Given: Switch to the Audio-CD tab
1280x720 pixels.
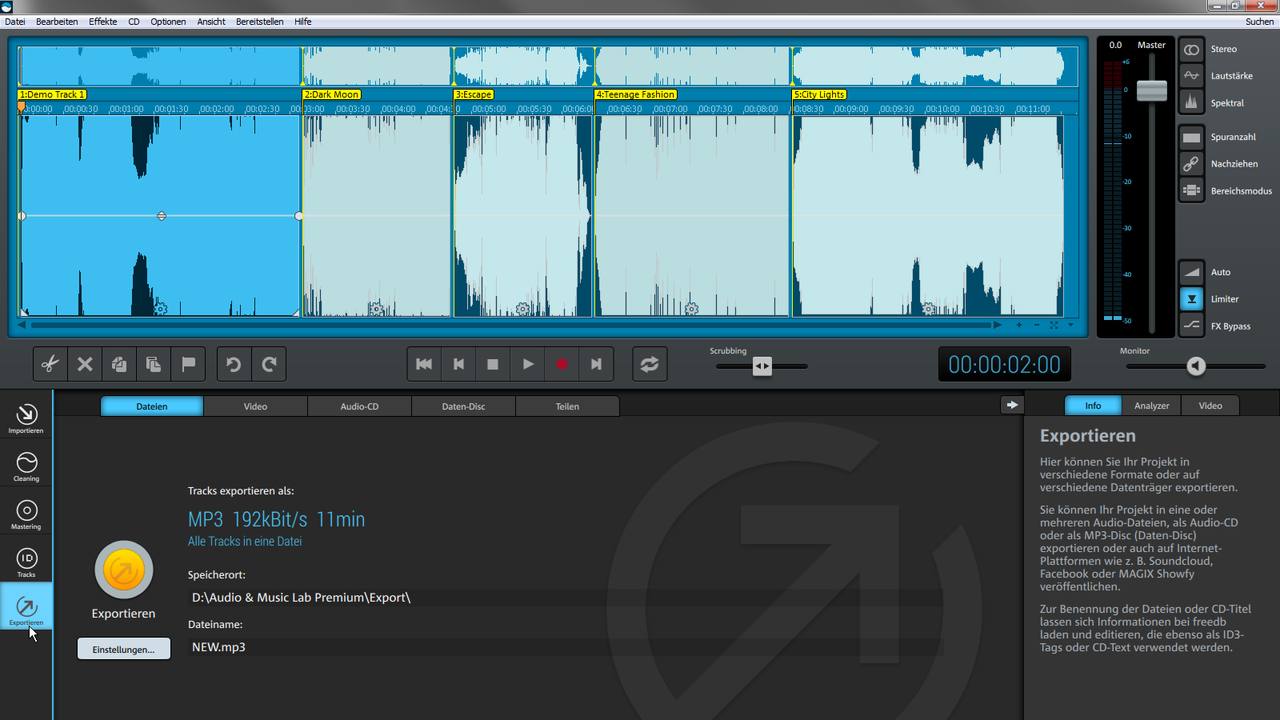Looking at the screenshot, I should click(359, 406).
